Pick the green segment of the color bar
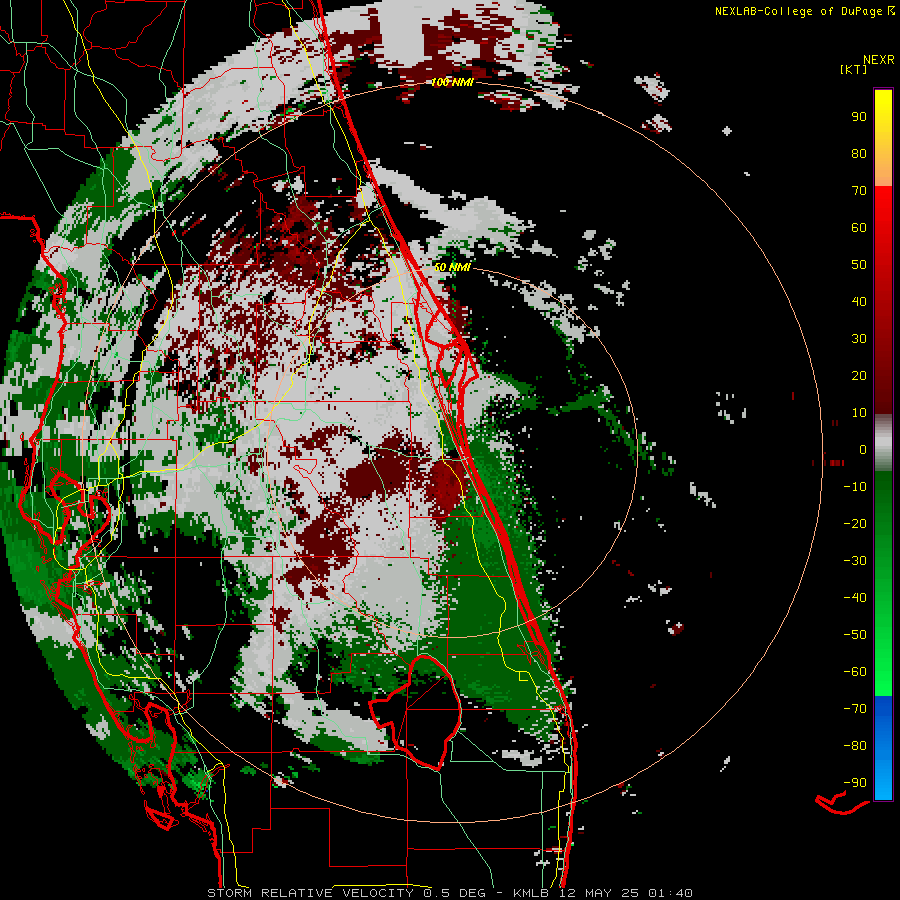This screenshot has width=900, height=900. pyautogui.click(x=883, y=583)
